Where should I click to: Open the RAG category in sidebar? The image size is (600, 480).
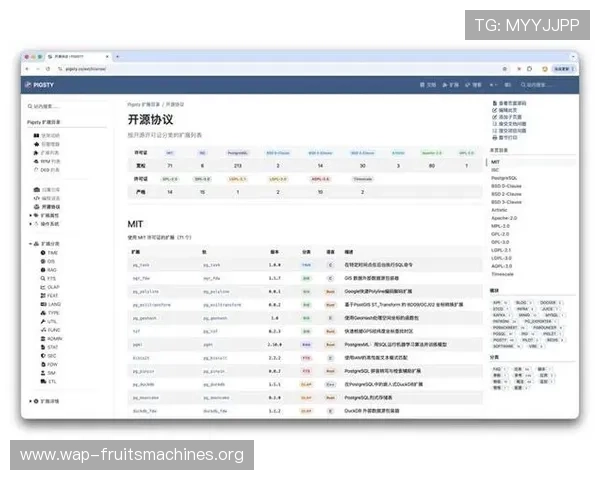[49, 270]
